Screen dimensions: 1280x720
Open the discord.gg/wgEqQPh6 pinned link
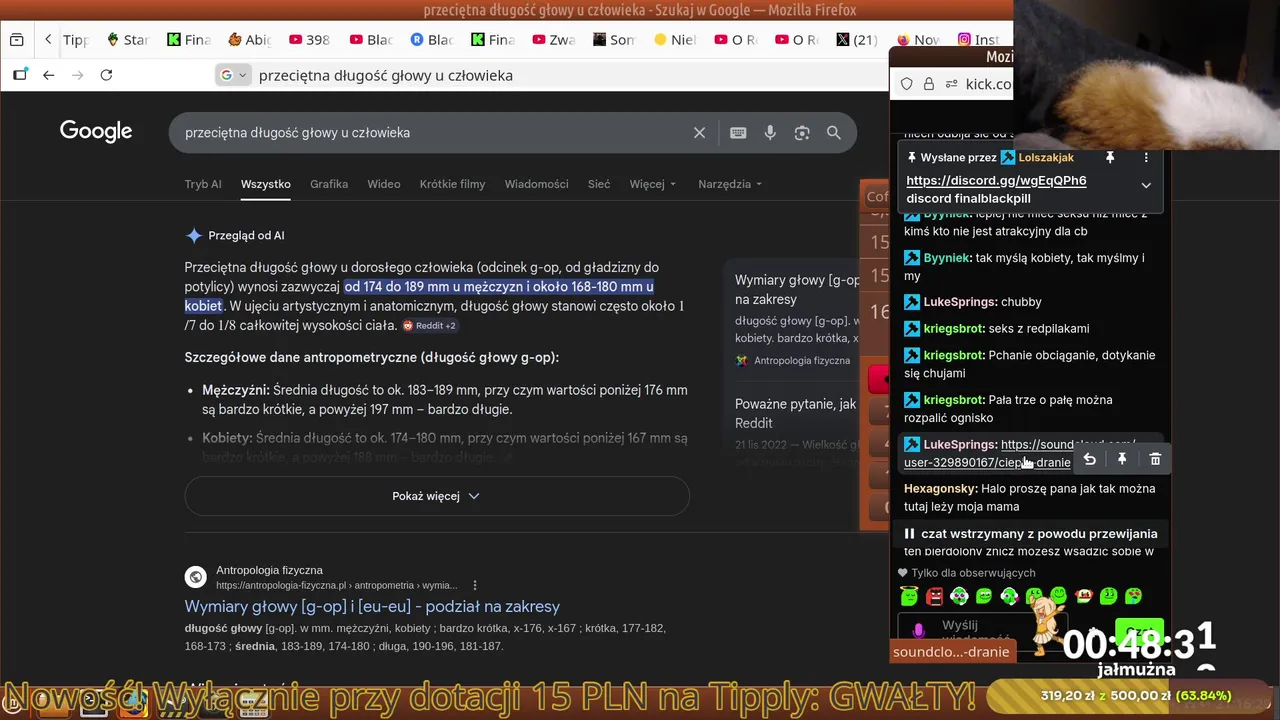tap(996, 181)
